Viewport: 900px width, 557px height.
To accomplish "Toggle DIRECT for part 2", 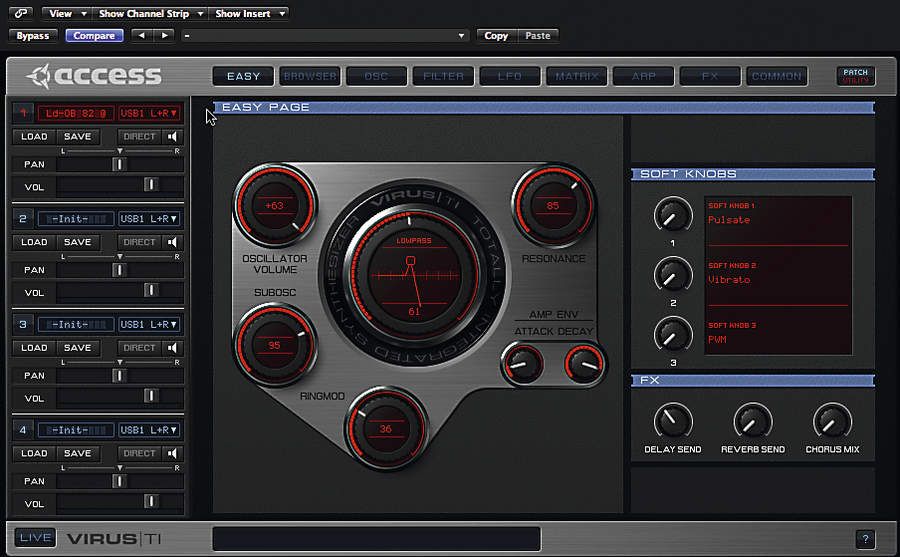I will (x=139, y=242).
